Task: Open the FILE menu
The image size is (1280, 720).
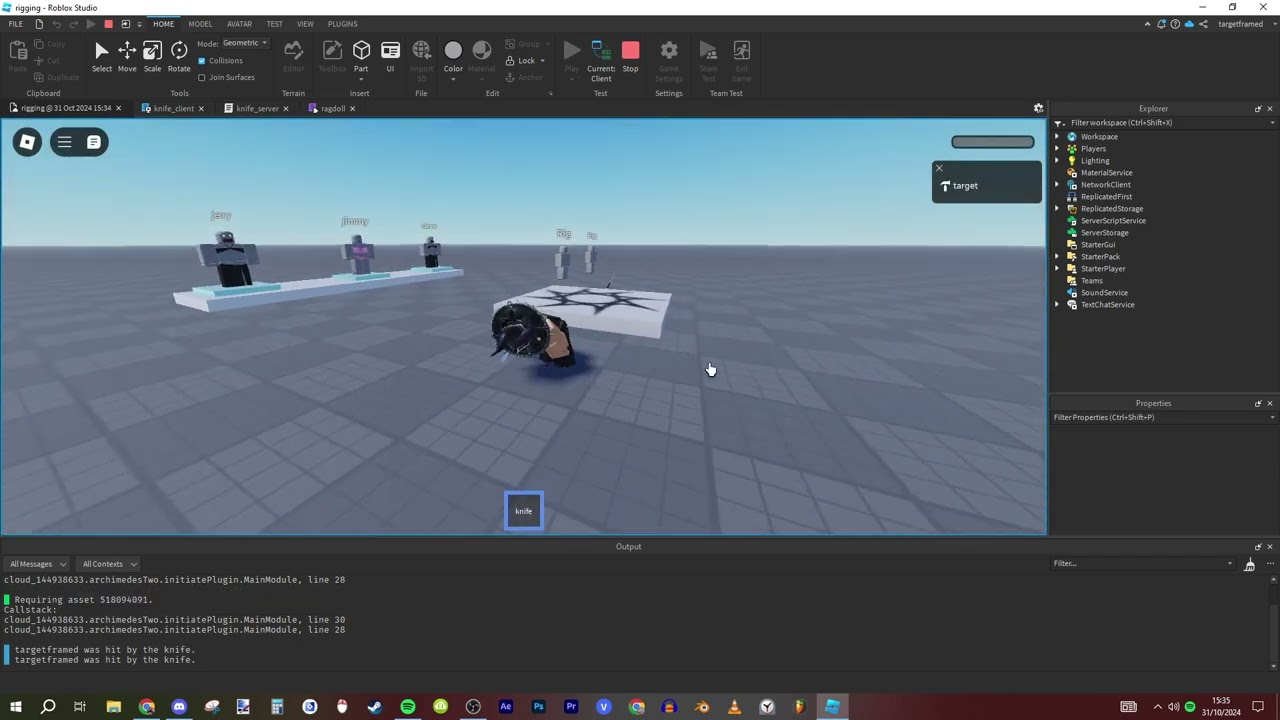Action: point(15,24)
